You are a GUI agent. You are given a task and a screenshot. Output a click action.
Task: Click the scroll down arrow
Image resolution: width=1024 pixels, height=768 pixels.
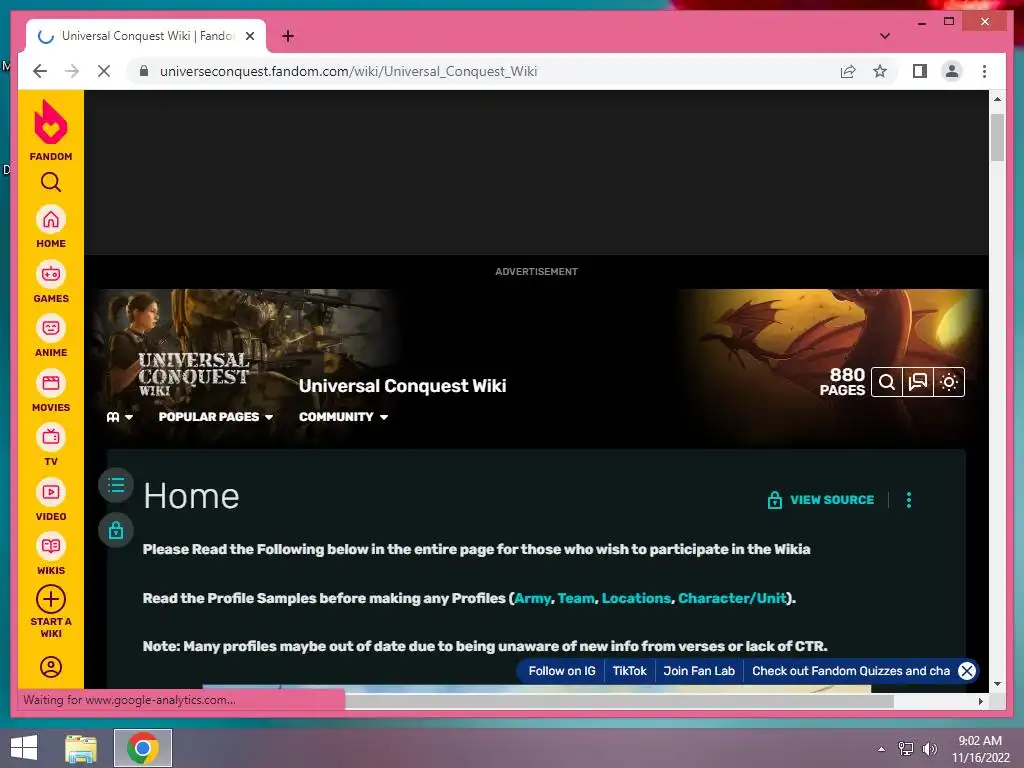click(x=997, y=684)
